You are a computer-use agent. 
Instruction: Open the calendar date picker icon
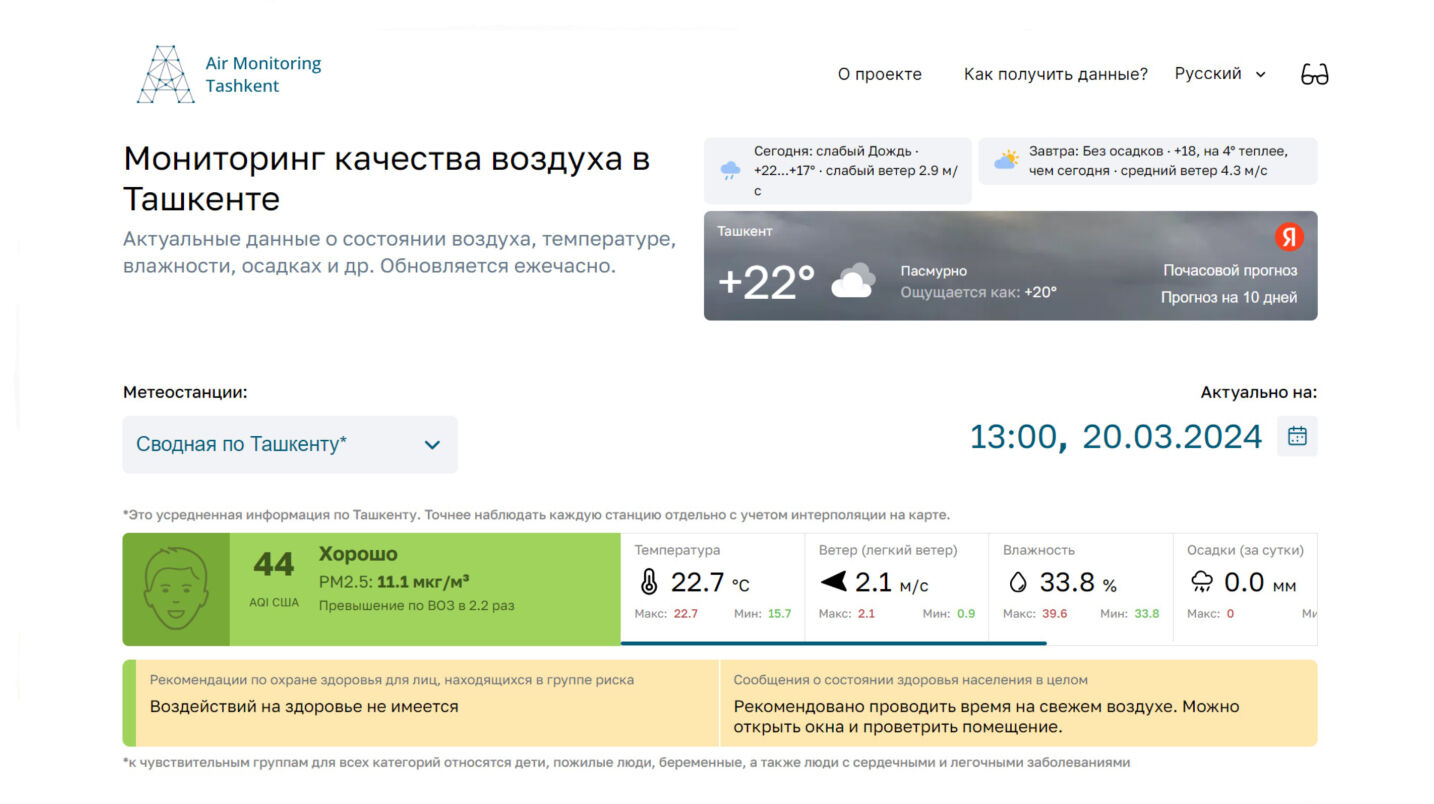coord(1297,436)
